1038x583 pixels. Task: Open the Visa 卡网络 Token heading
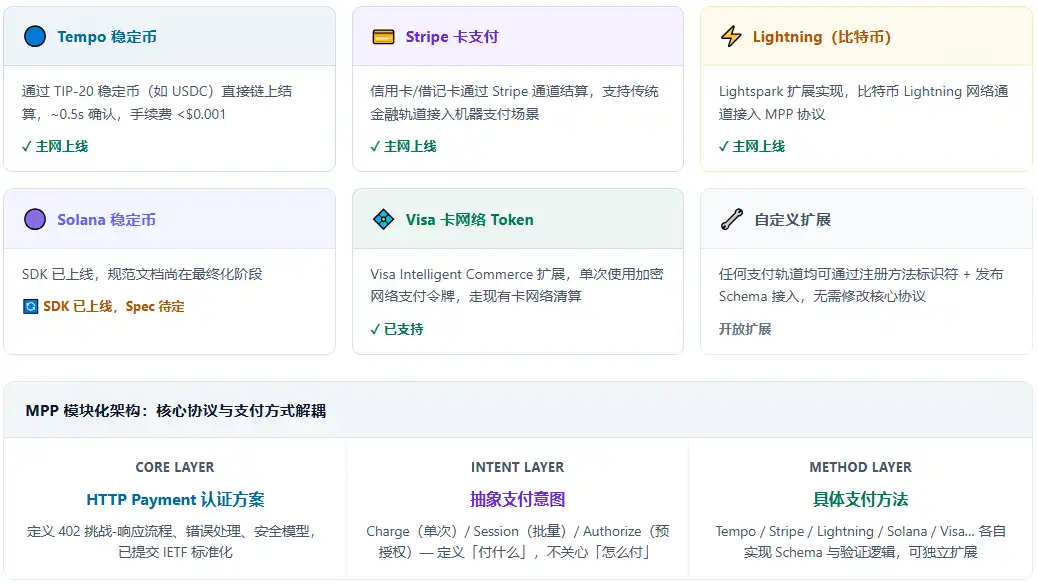pos(469,219)
